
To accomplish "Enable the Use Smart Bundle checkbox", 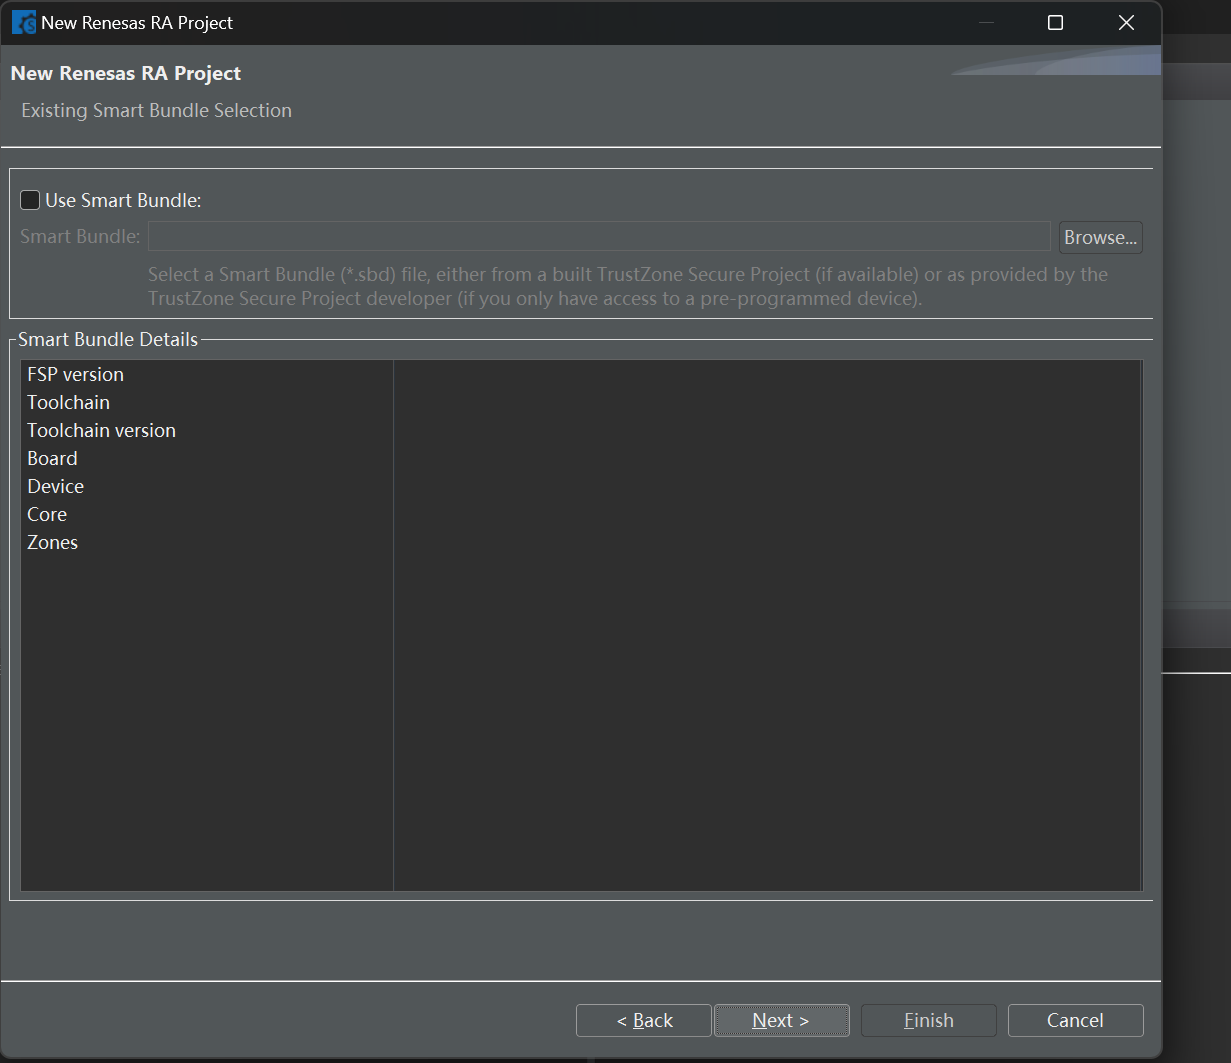I will 30,200.
